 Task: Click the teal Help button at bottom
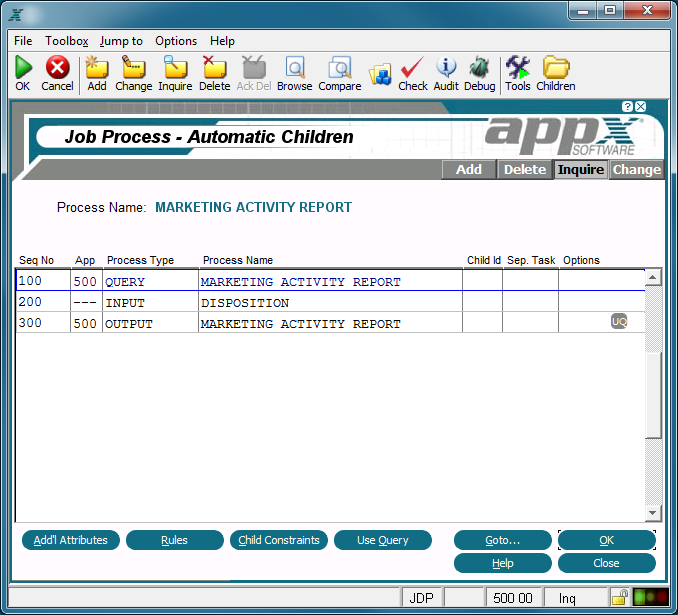[x=502, y=563]
